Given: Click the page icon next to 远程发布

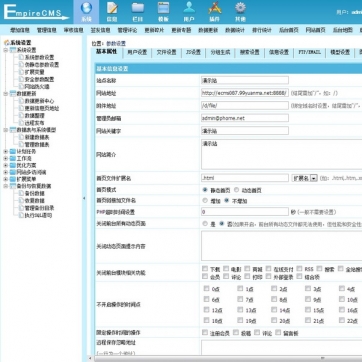Looking at the screenshot, I should pos(21,123).
